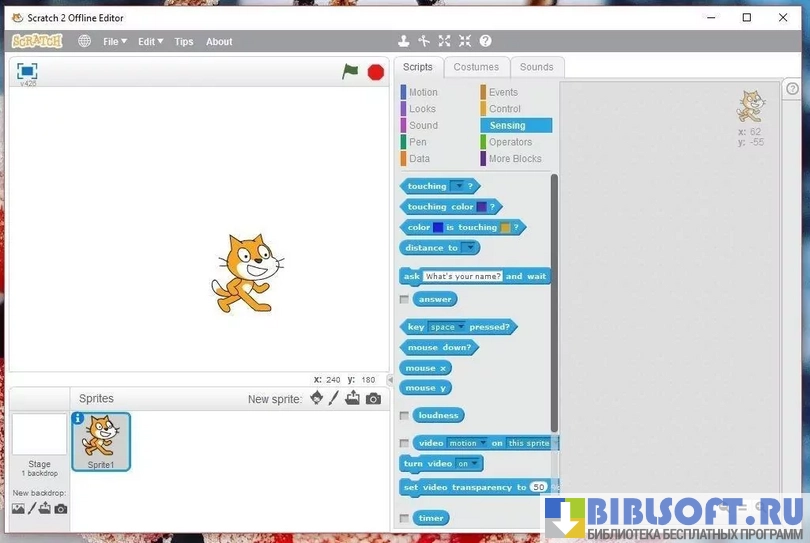Check the loudness reporter checkbox
Viewport: 810px width, 543px height.
[404, 415]
